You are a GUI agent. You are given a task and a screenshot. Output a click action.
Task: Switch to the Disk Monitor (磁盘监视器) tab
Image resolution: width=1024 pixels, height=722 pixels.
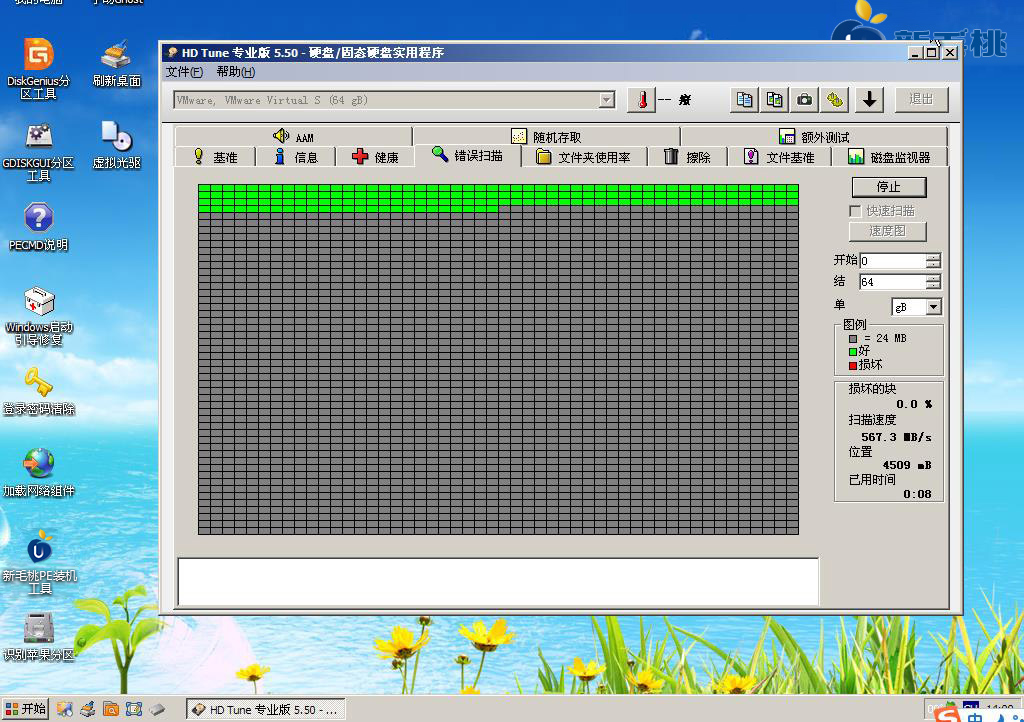coord(889,157)
